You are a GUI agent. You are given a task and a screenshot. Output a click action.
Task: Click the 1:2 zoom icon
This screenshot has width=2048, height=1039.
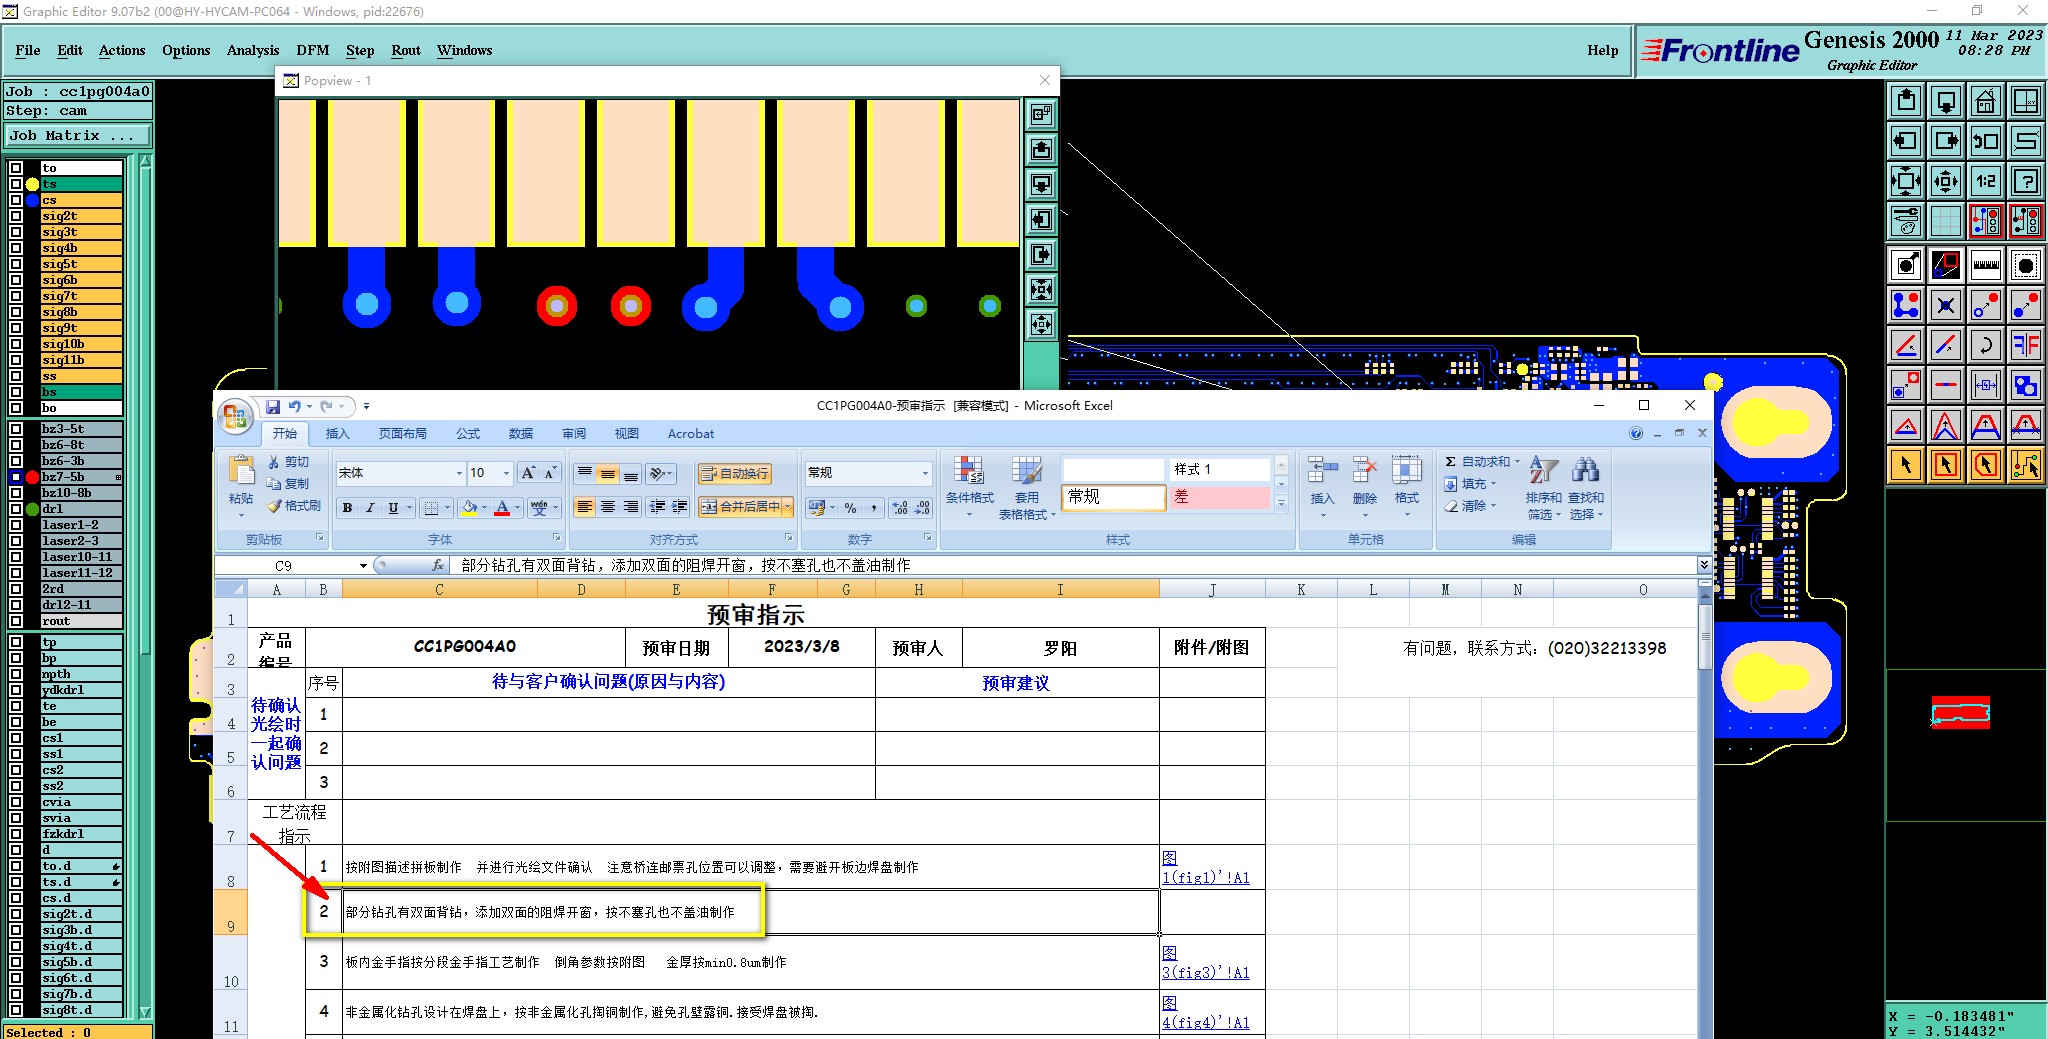click(1986, 181)
